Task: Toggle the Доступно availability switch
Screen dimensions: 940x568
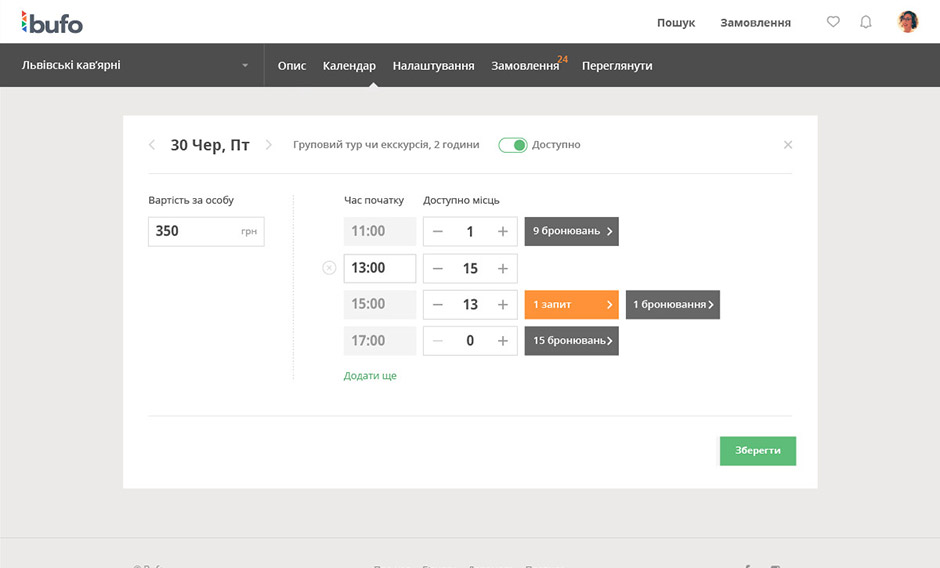Action: [513, 145]
